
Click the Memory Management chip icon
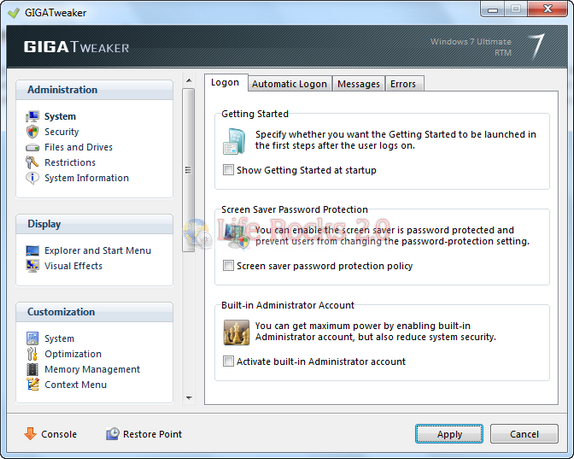click(32, 369)
